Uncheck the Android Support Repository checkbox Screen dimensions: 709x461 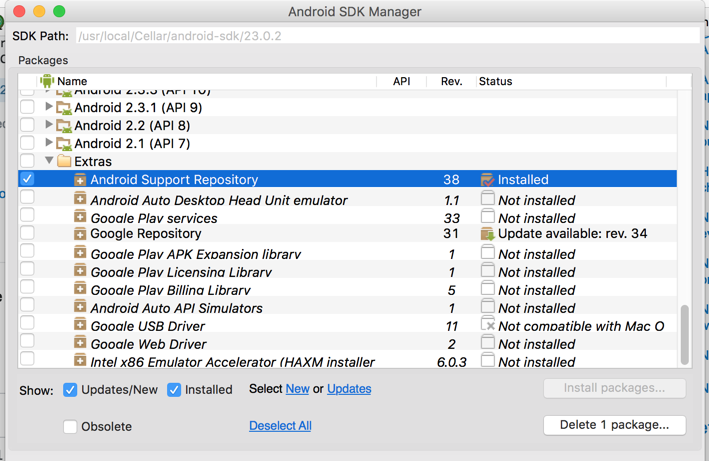coord(27,179)
